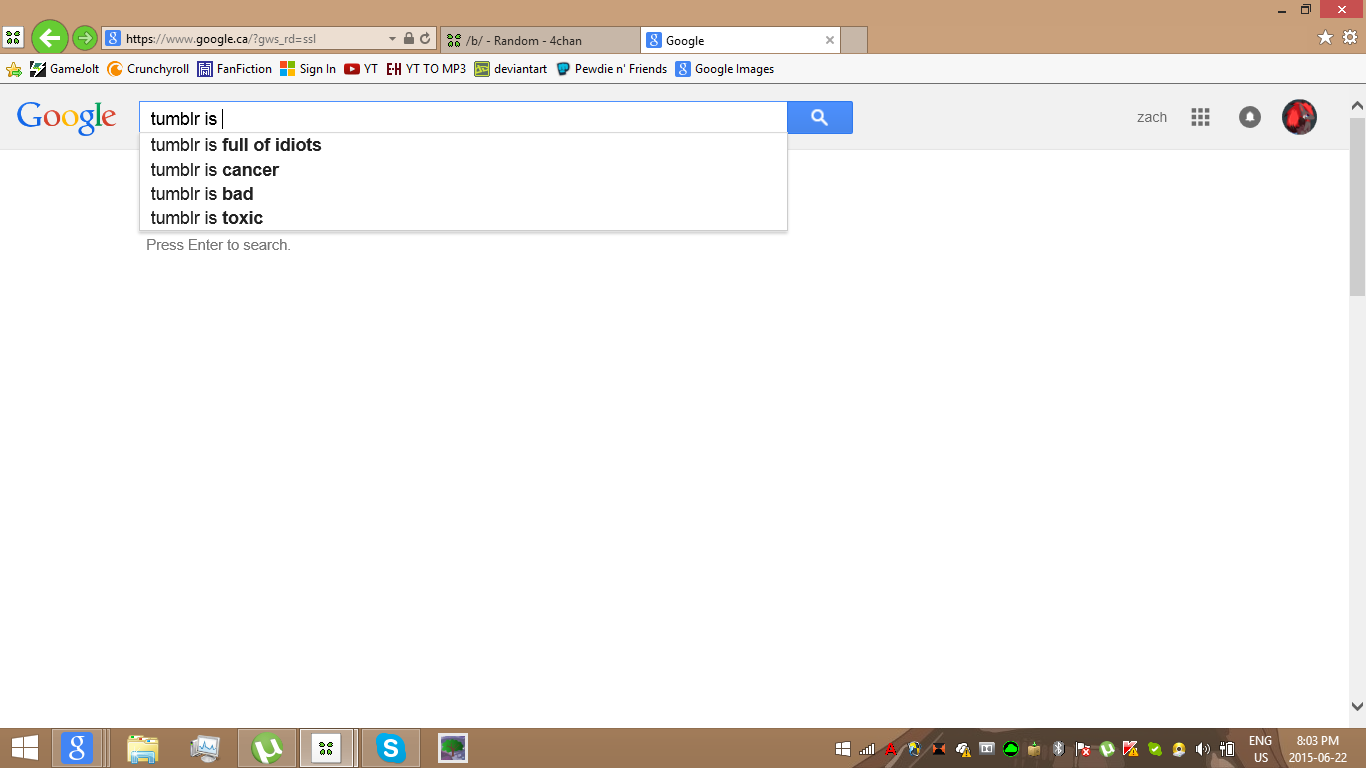The width and height of the screenshot is (1366, 768).
Task: Open Skype from the taskbar
Action: [x=390, y=748]
